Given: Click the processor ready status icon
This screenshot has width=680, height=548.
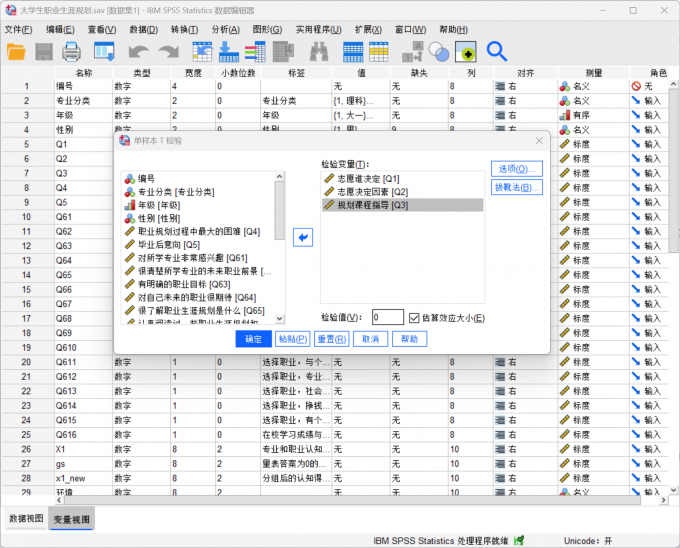Looking at the screenshot, I should [x=519, y=541].
